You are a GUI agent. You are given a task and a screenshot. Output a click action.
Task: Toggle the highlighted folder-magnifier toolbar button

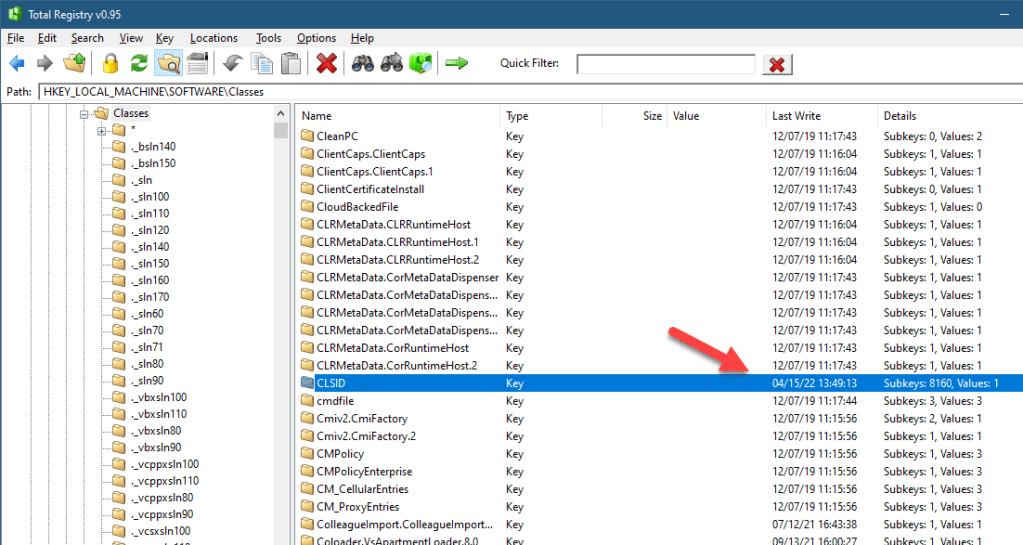tap(168, 64)
